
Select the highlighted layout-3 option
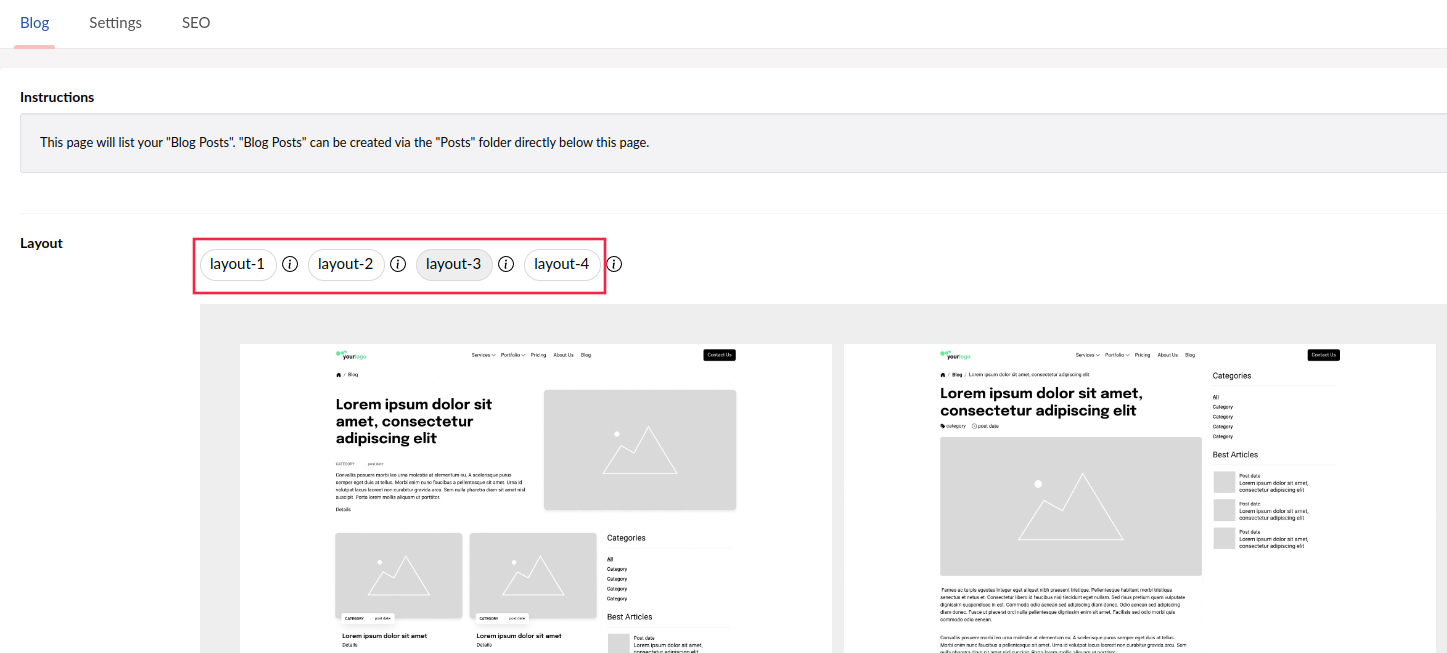pos(454,264)
